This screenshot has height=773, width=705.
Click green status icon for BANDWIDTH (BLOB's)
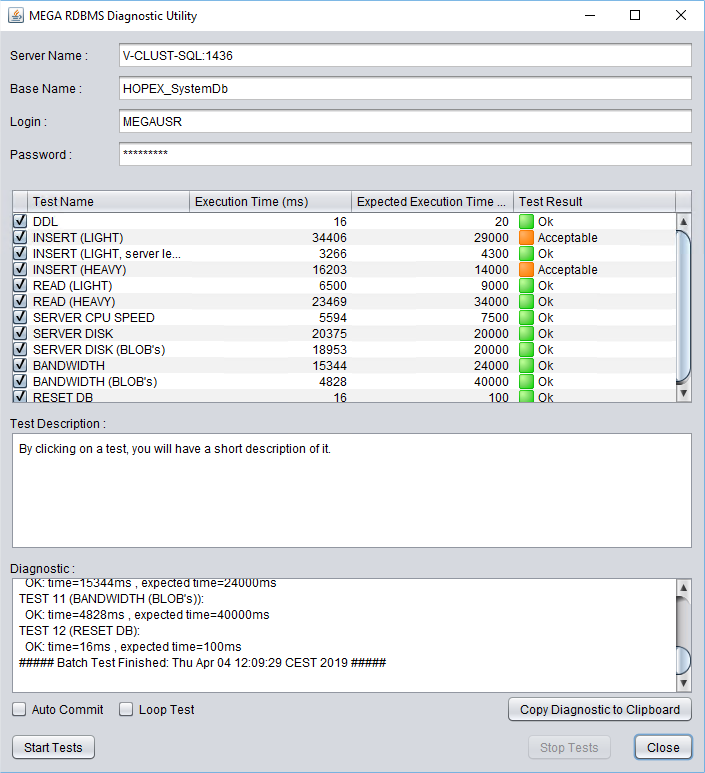526,382
